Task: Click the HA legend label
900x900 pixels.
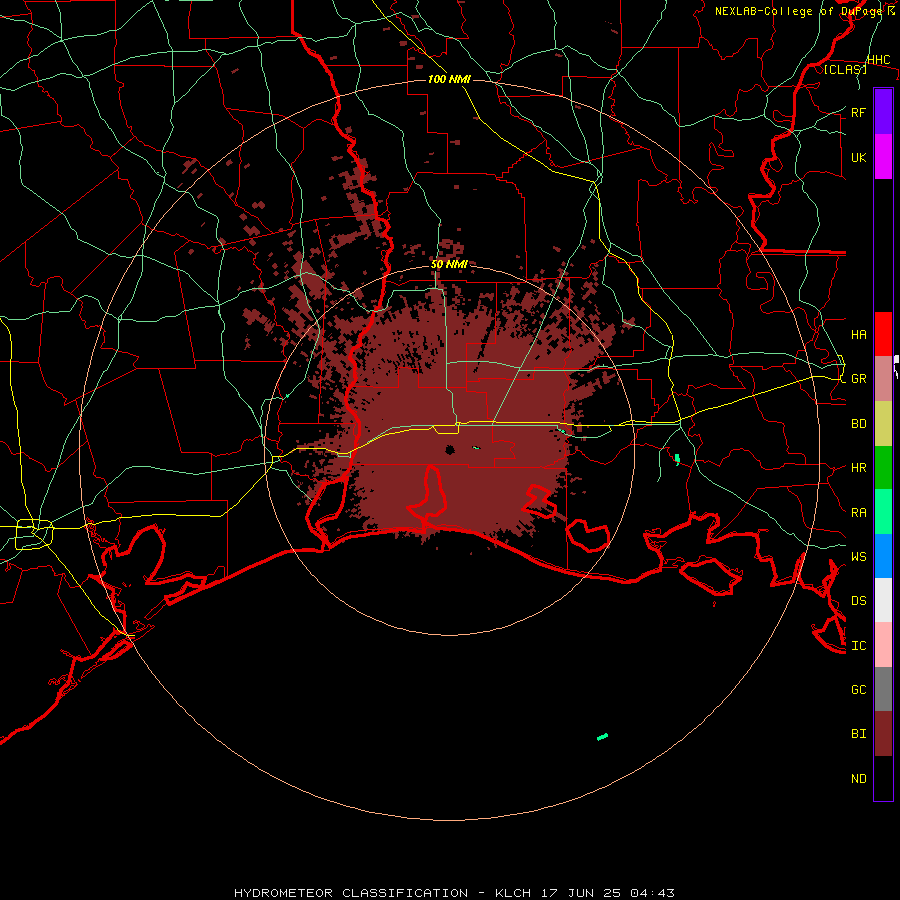Action: click(858, 334)
